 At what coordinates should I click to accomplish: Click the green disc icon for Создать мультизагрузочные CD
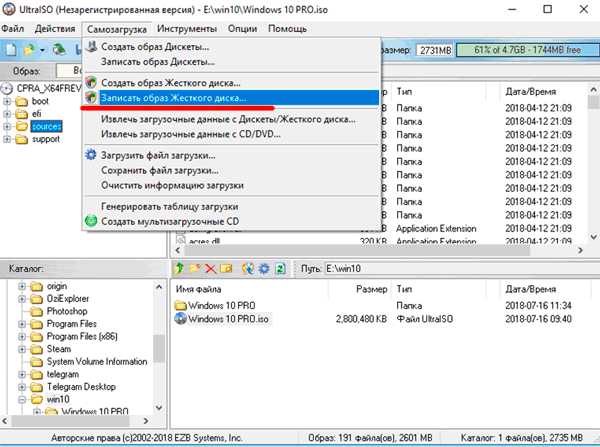91,221
